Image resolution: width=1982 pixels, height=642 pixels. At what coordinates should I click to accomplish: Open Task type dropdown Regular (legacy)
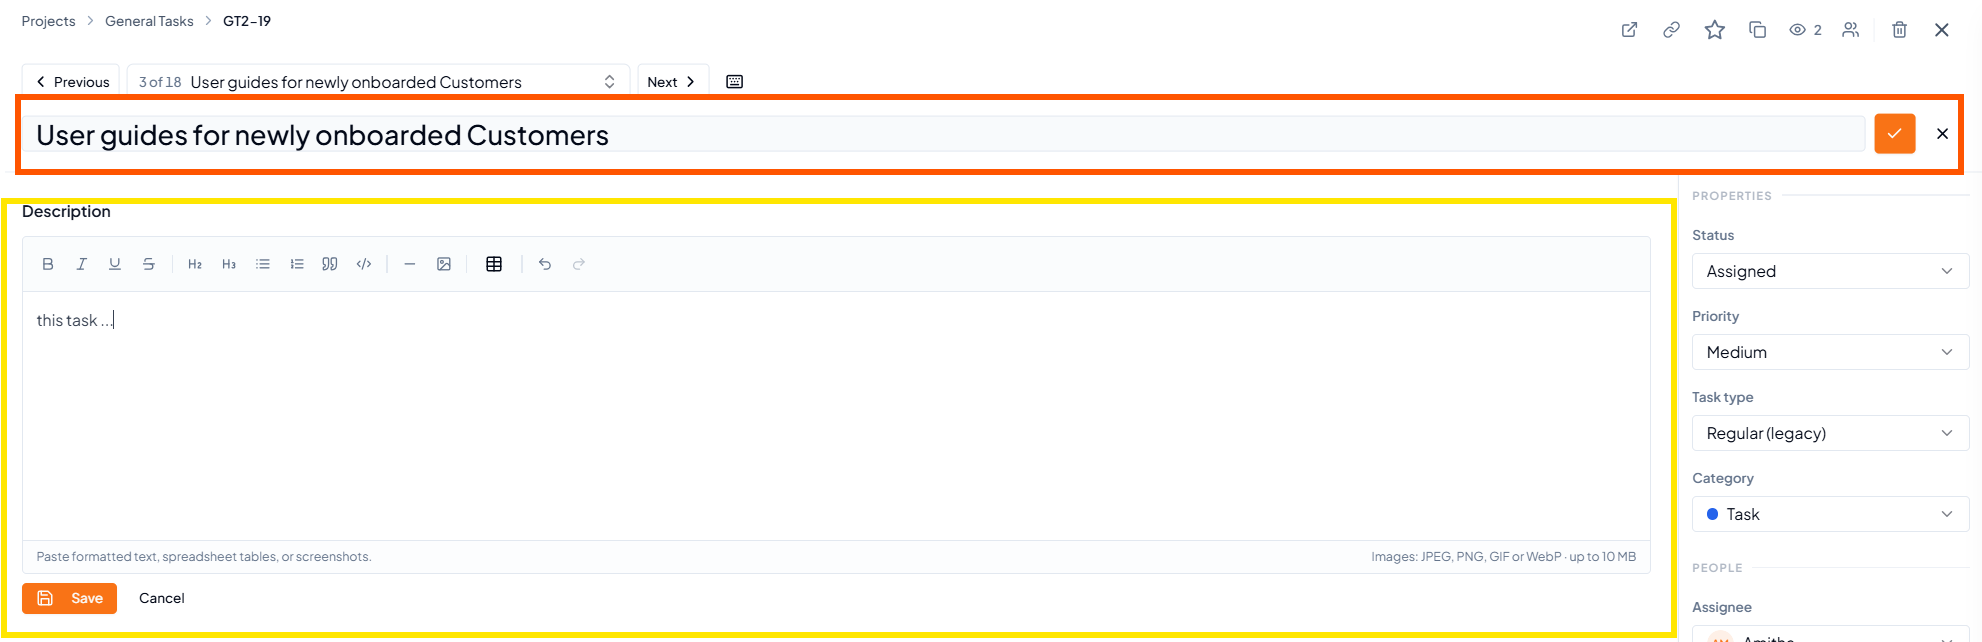1830,433
